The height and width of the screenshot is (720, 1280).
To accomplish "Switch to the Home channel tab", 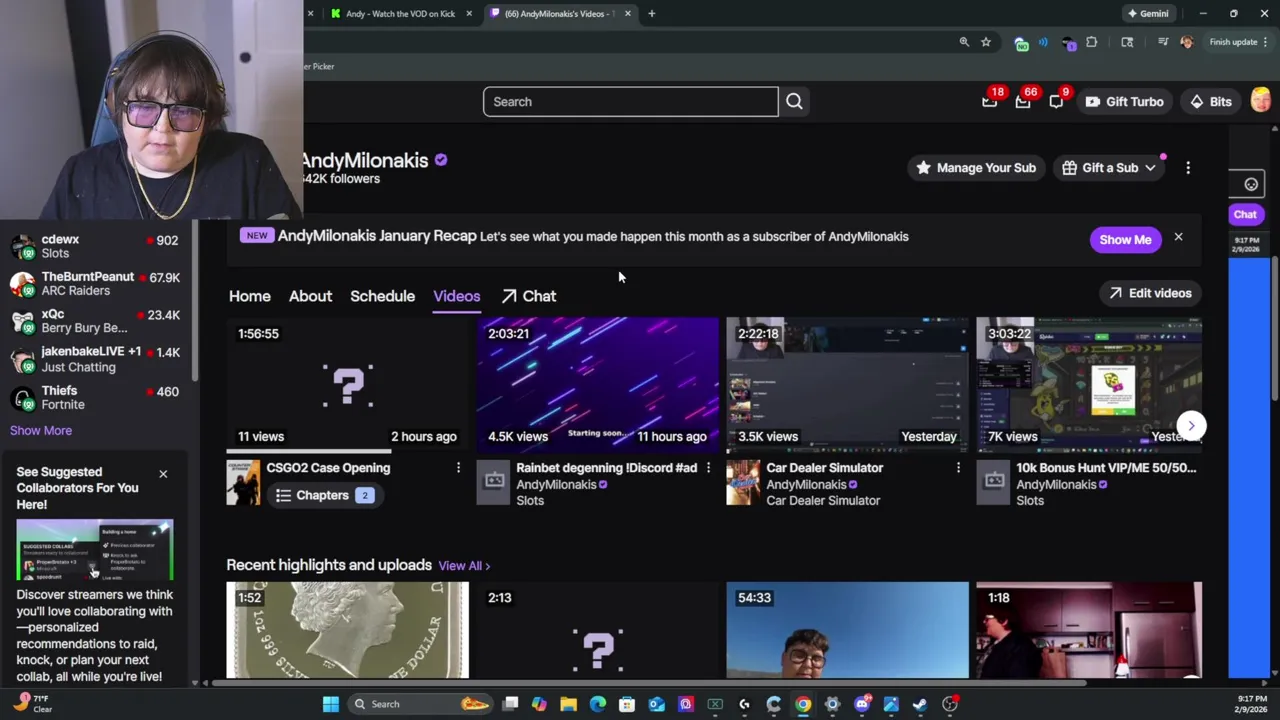I will [x=249, y=296].
